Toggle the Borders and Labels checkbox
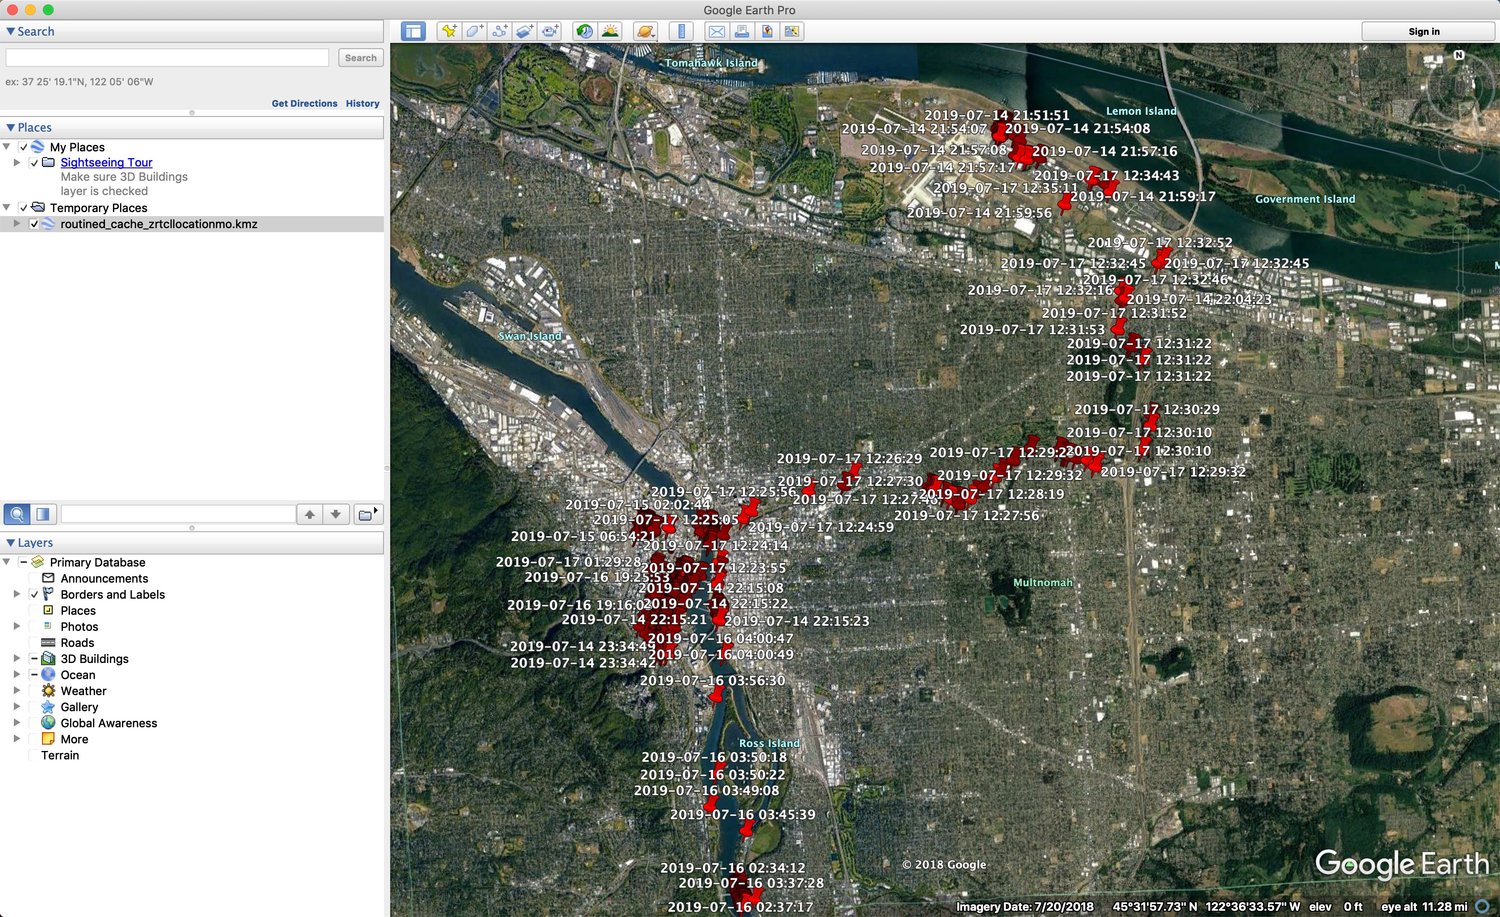 point(34,594)
